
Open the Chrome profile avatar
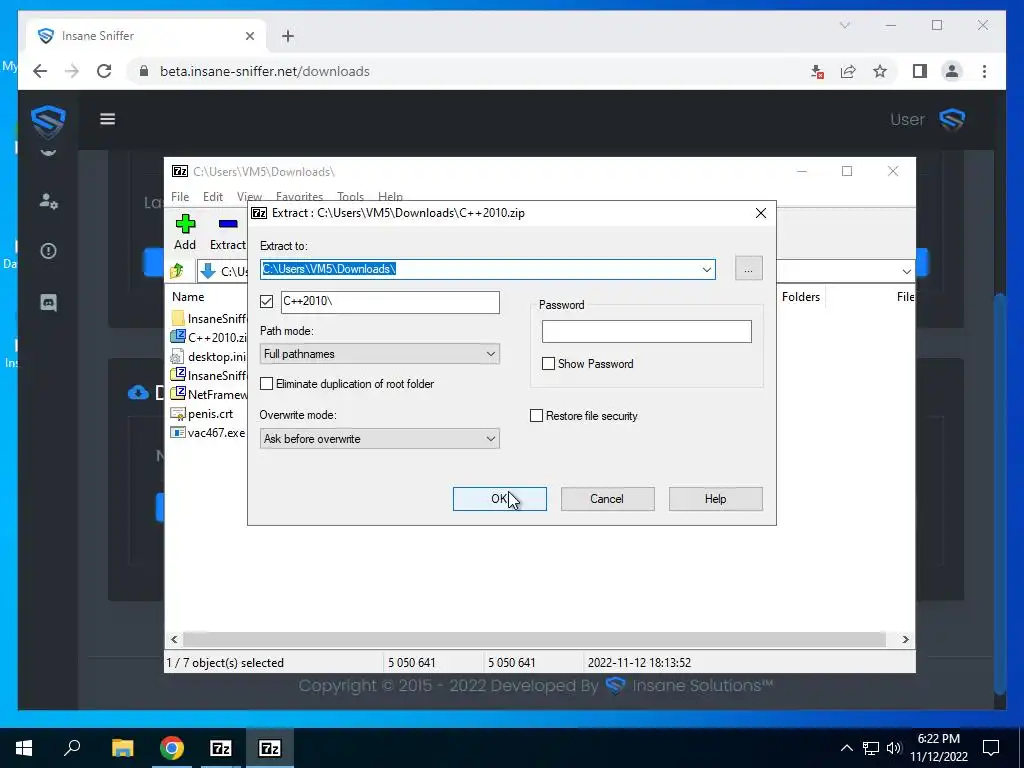point(952,71)
